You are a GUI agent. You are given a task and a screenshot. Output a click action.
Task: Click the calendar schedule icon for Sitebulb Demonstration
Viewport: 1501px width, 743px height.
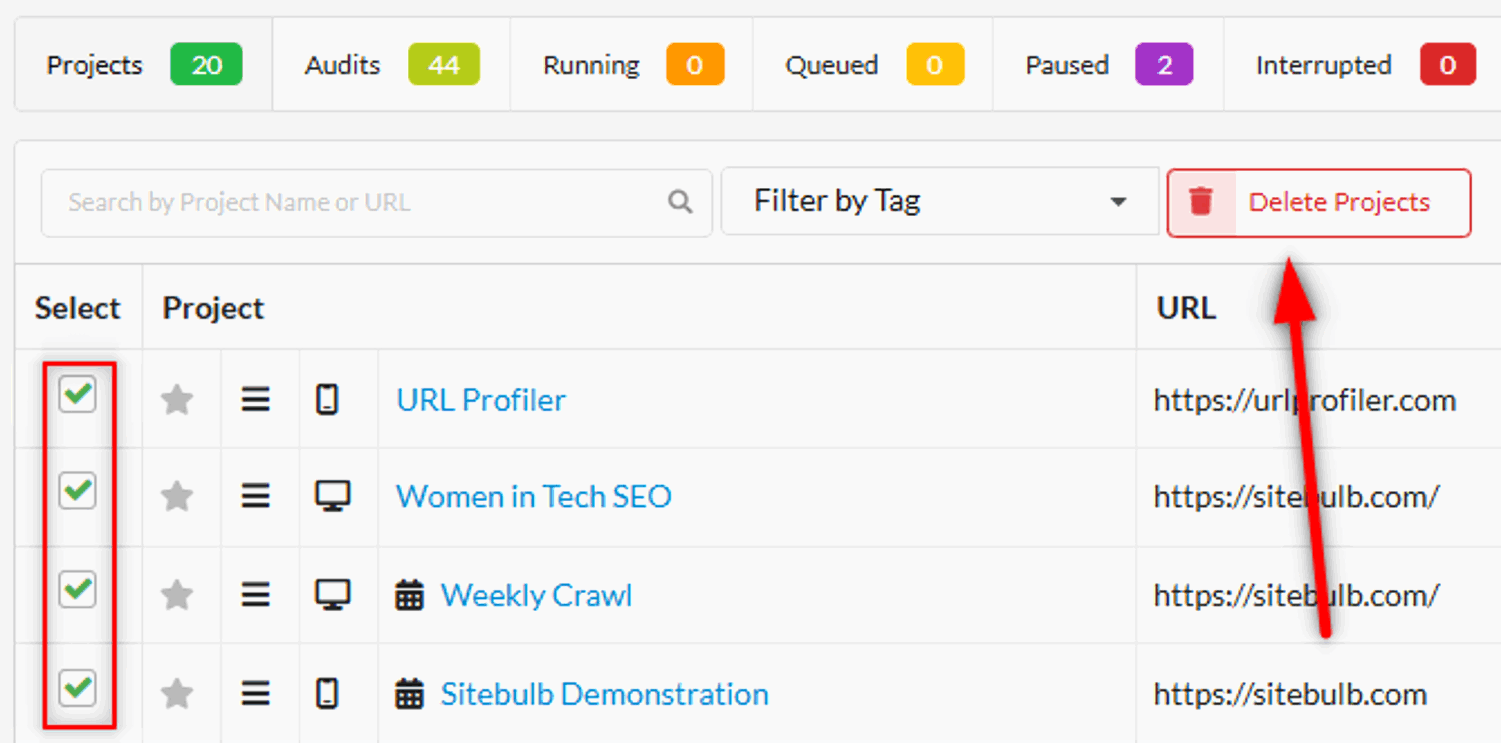[x=409, y=693]
